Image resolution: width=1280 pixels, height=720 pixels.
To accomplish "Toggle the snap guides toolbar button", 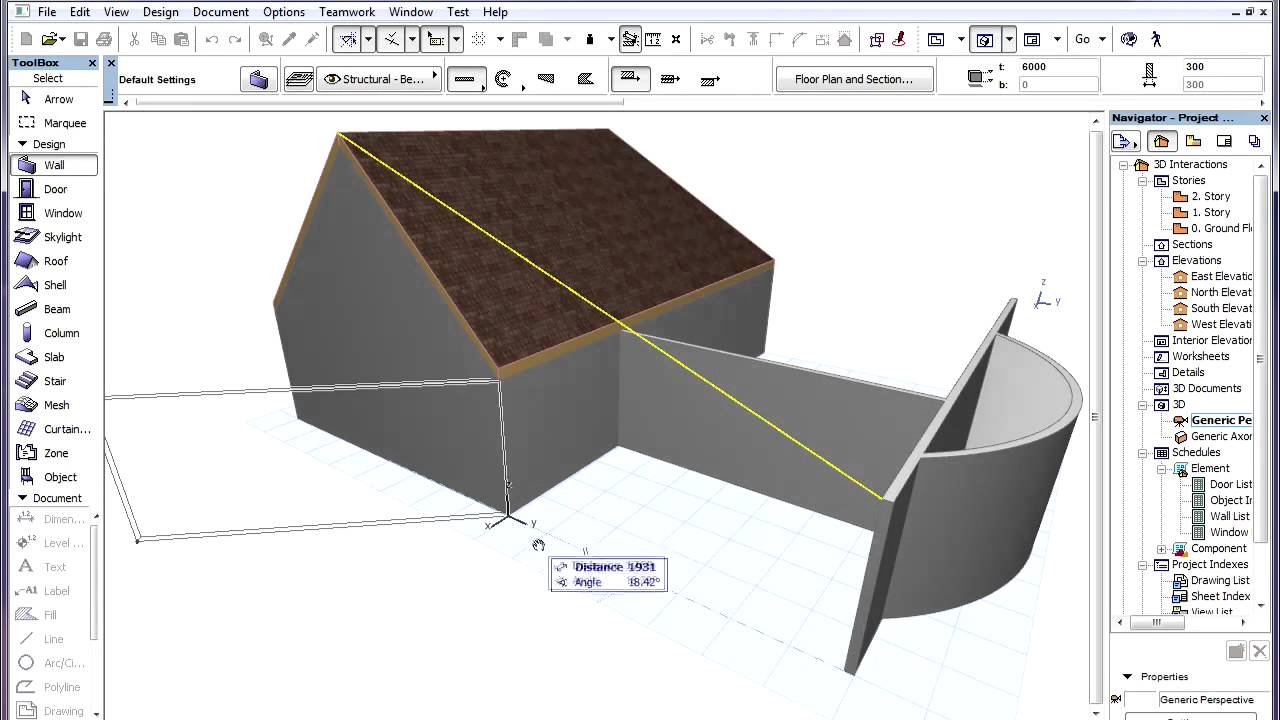I will tap(391, 39).
